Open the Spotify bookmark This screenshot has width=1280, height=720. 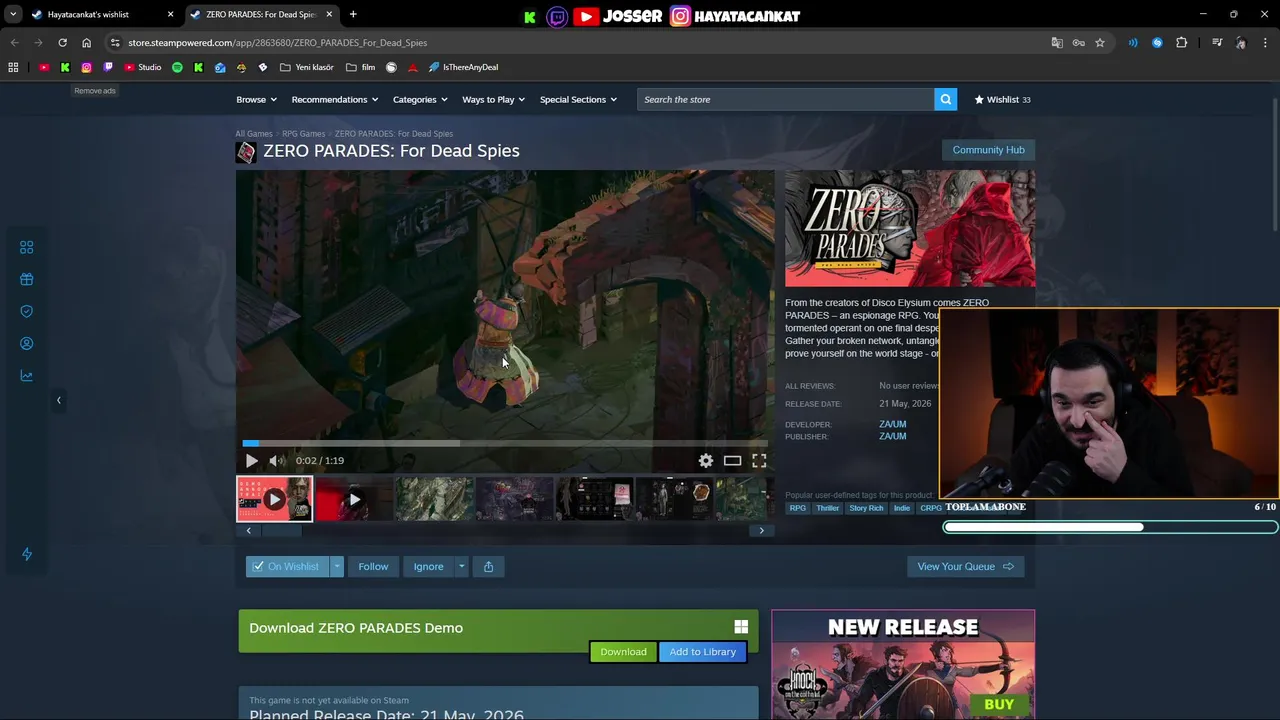[x=177, y=67]
